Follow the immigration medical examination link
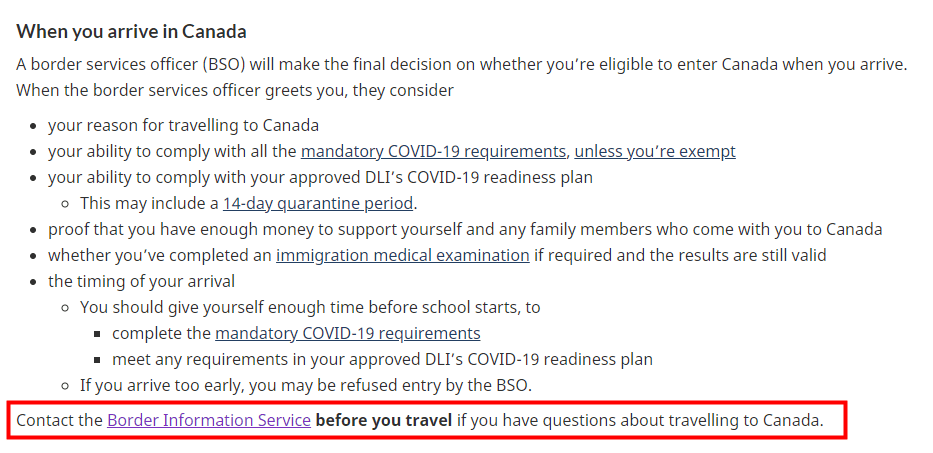Viewport: 933px width, 453px height. coord(402,255)
